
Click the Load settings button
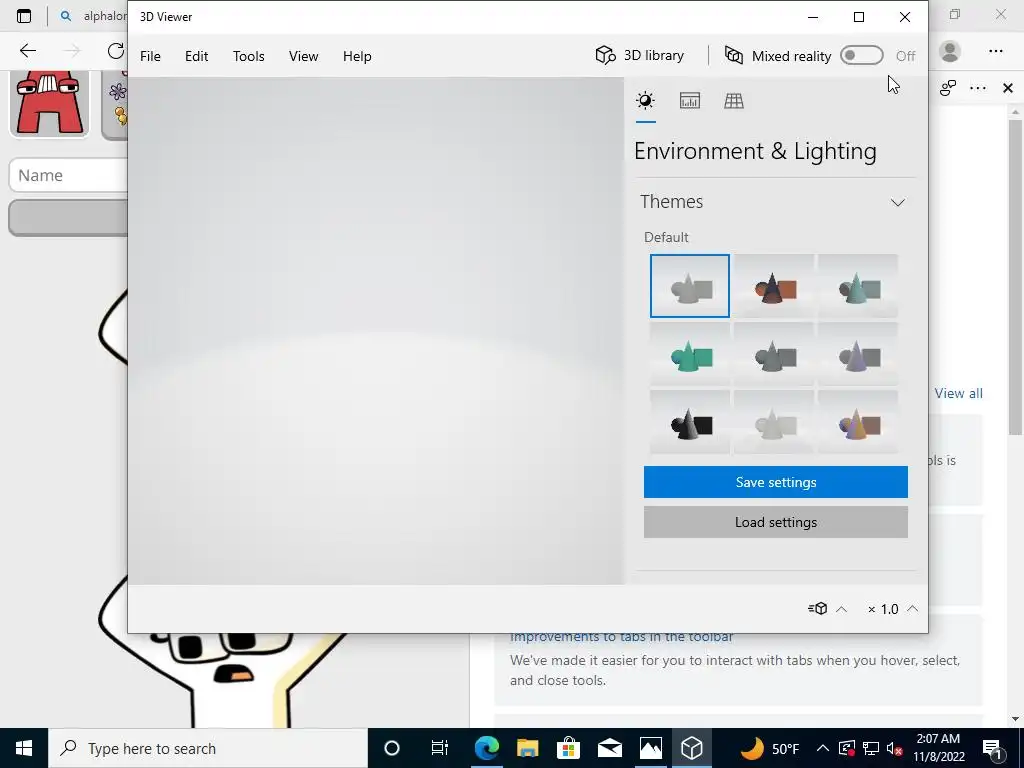click(776, 522)
